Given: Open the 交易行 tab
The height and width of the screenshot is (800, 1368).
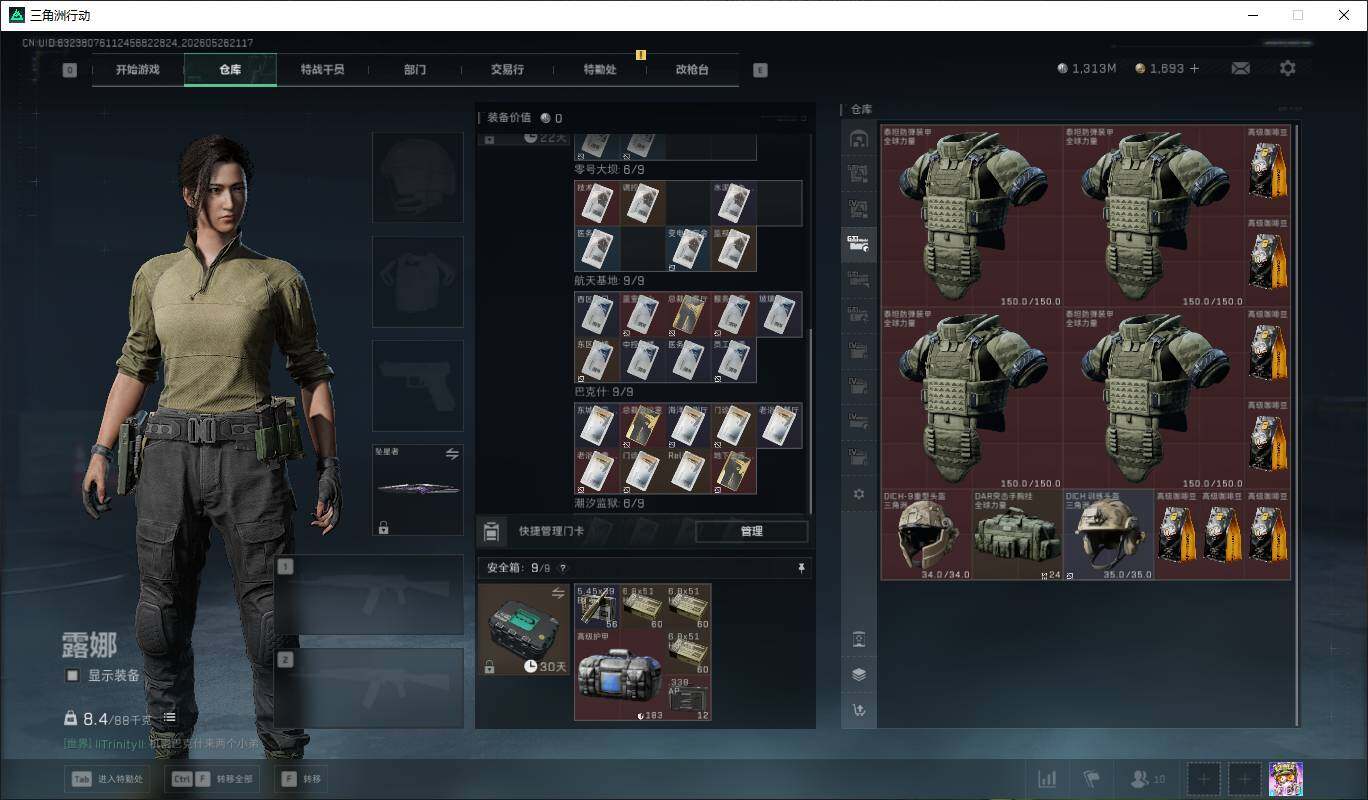Looking at the screenshot, I should tap(507, 70).
